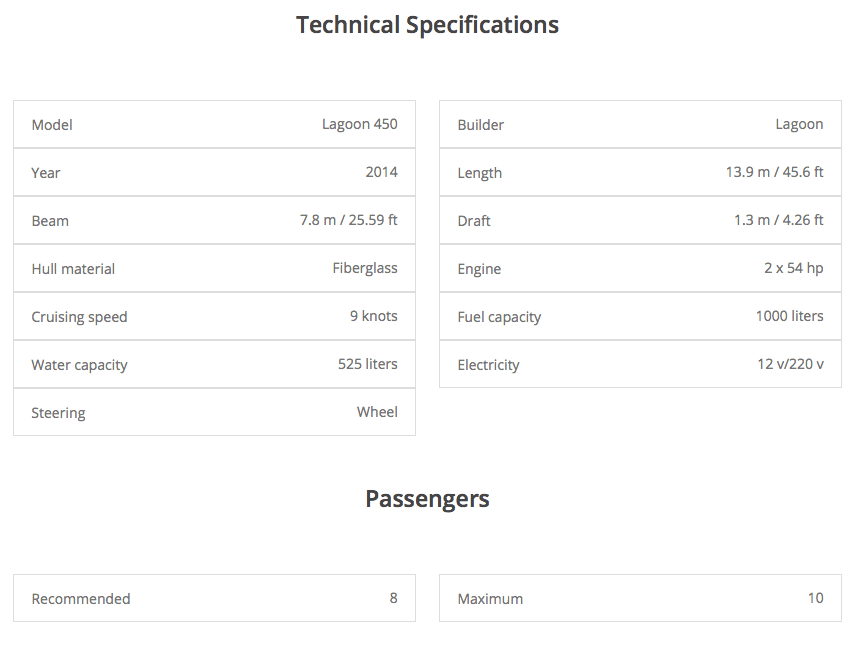
Task: Click the Year value 2014
Action: (x=382, y=172)
